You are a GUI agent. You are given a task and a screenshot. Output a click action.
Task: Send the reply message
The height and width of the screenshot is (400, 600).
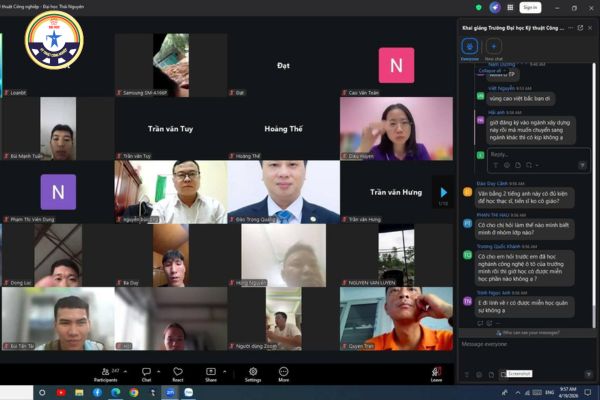pos(582,165)
